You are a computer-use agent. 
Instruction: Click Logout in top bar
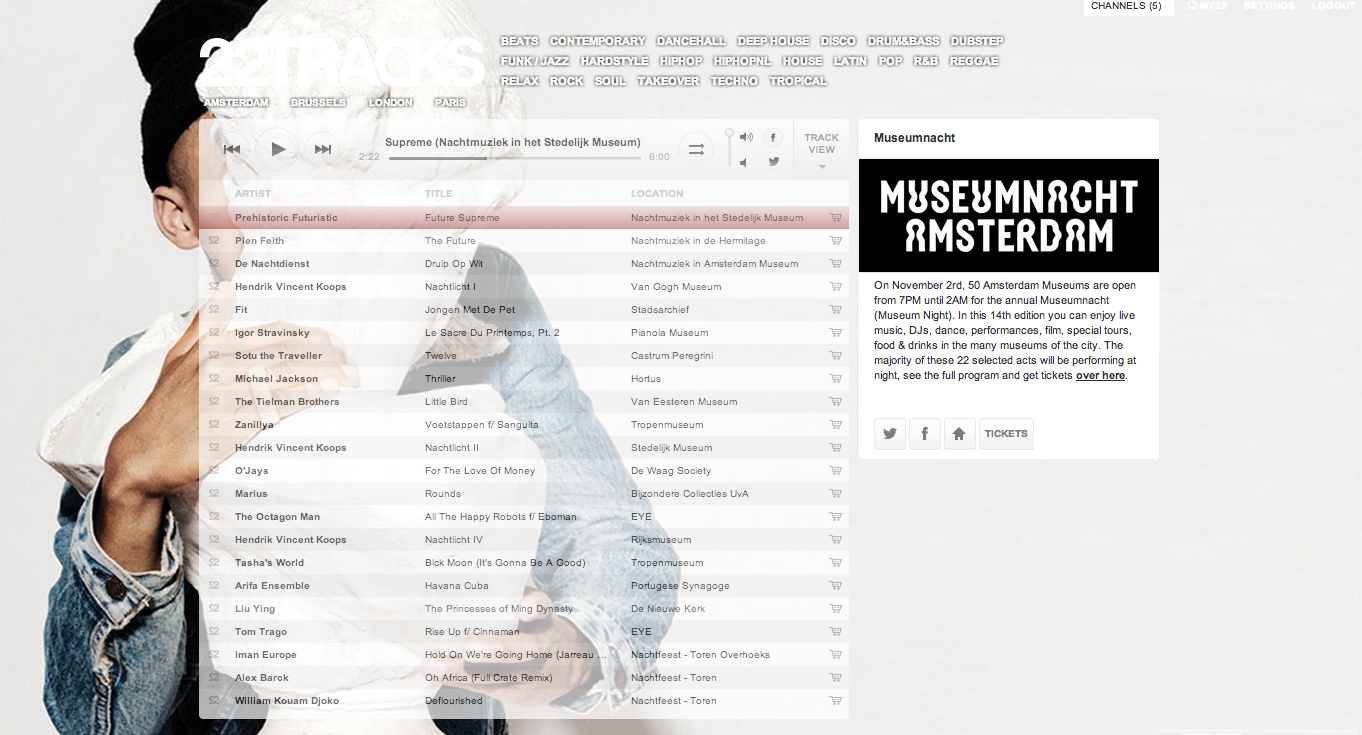tap(1334, 6)
